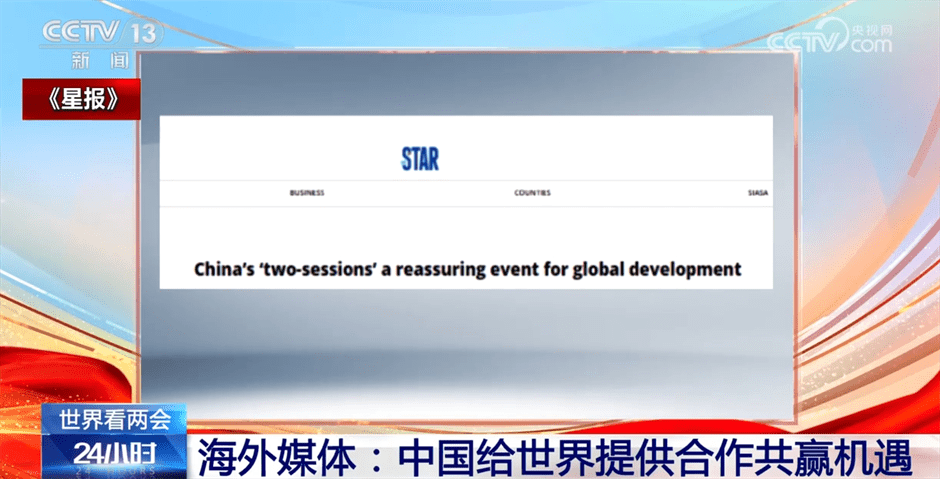
Task: Open the BUSINESS navigation item
Action: 307,193
